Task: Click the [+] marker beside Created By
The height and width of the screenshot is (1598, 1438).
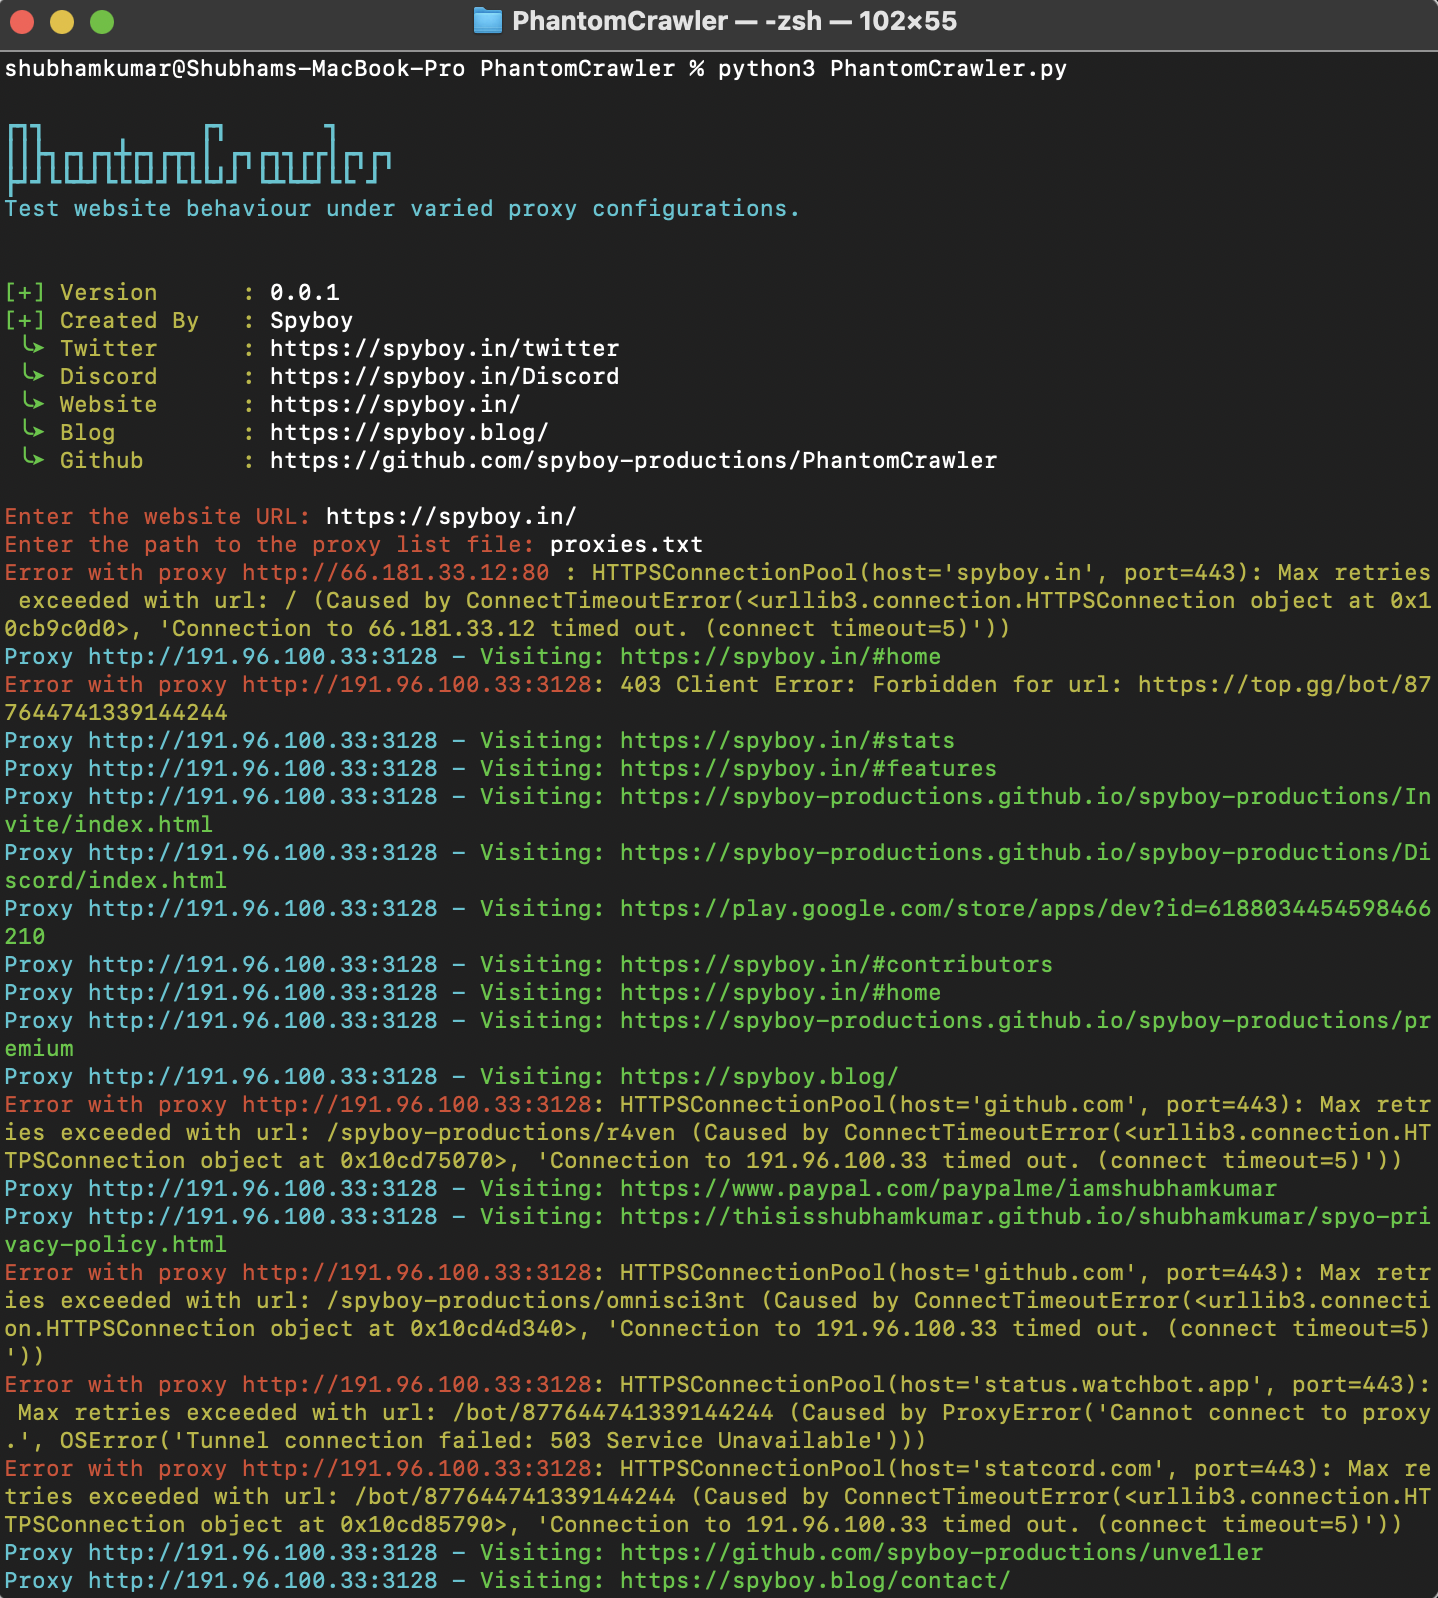Action: 25,321
